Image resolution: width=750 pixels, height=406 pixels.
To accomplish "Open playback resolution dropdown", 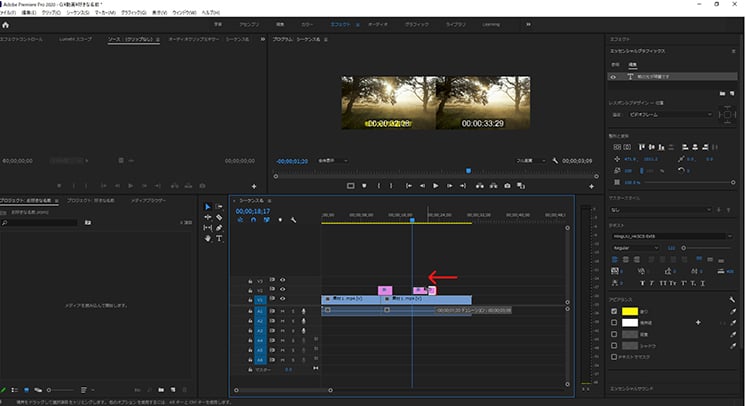I will point(531,161).
